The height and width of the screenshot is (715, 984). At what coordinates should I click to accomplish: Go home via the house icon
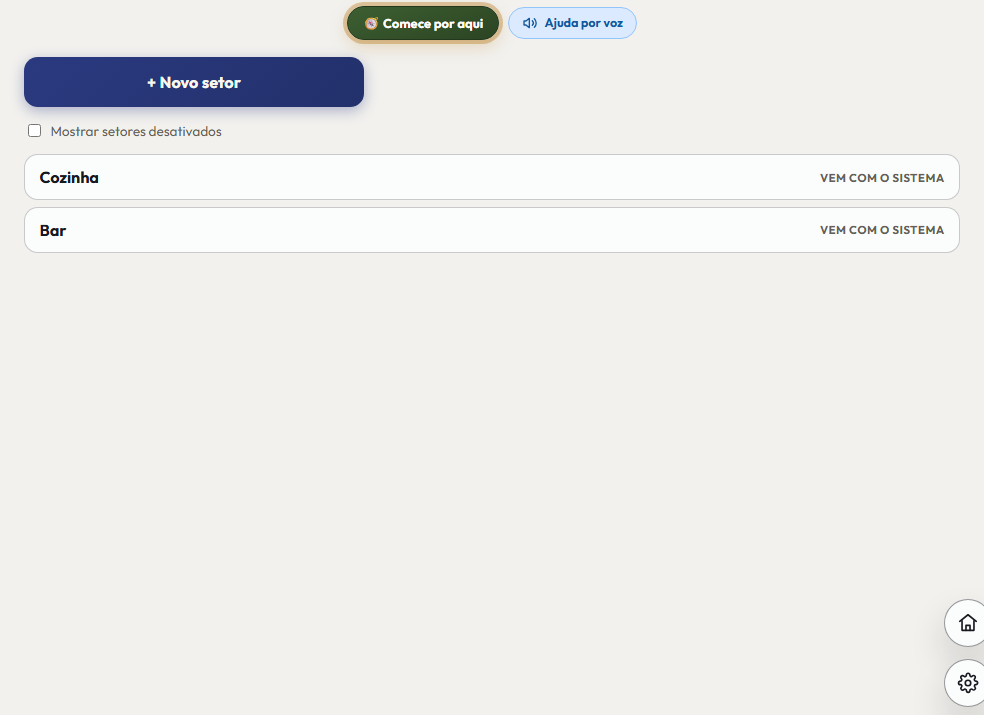pyautogui.click(x=968, y=623)
